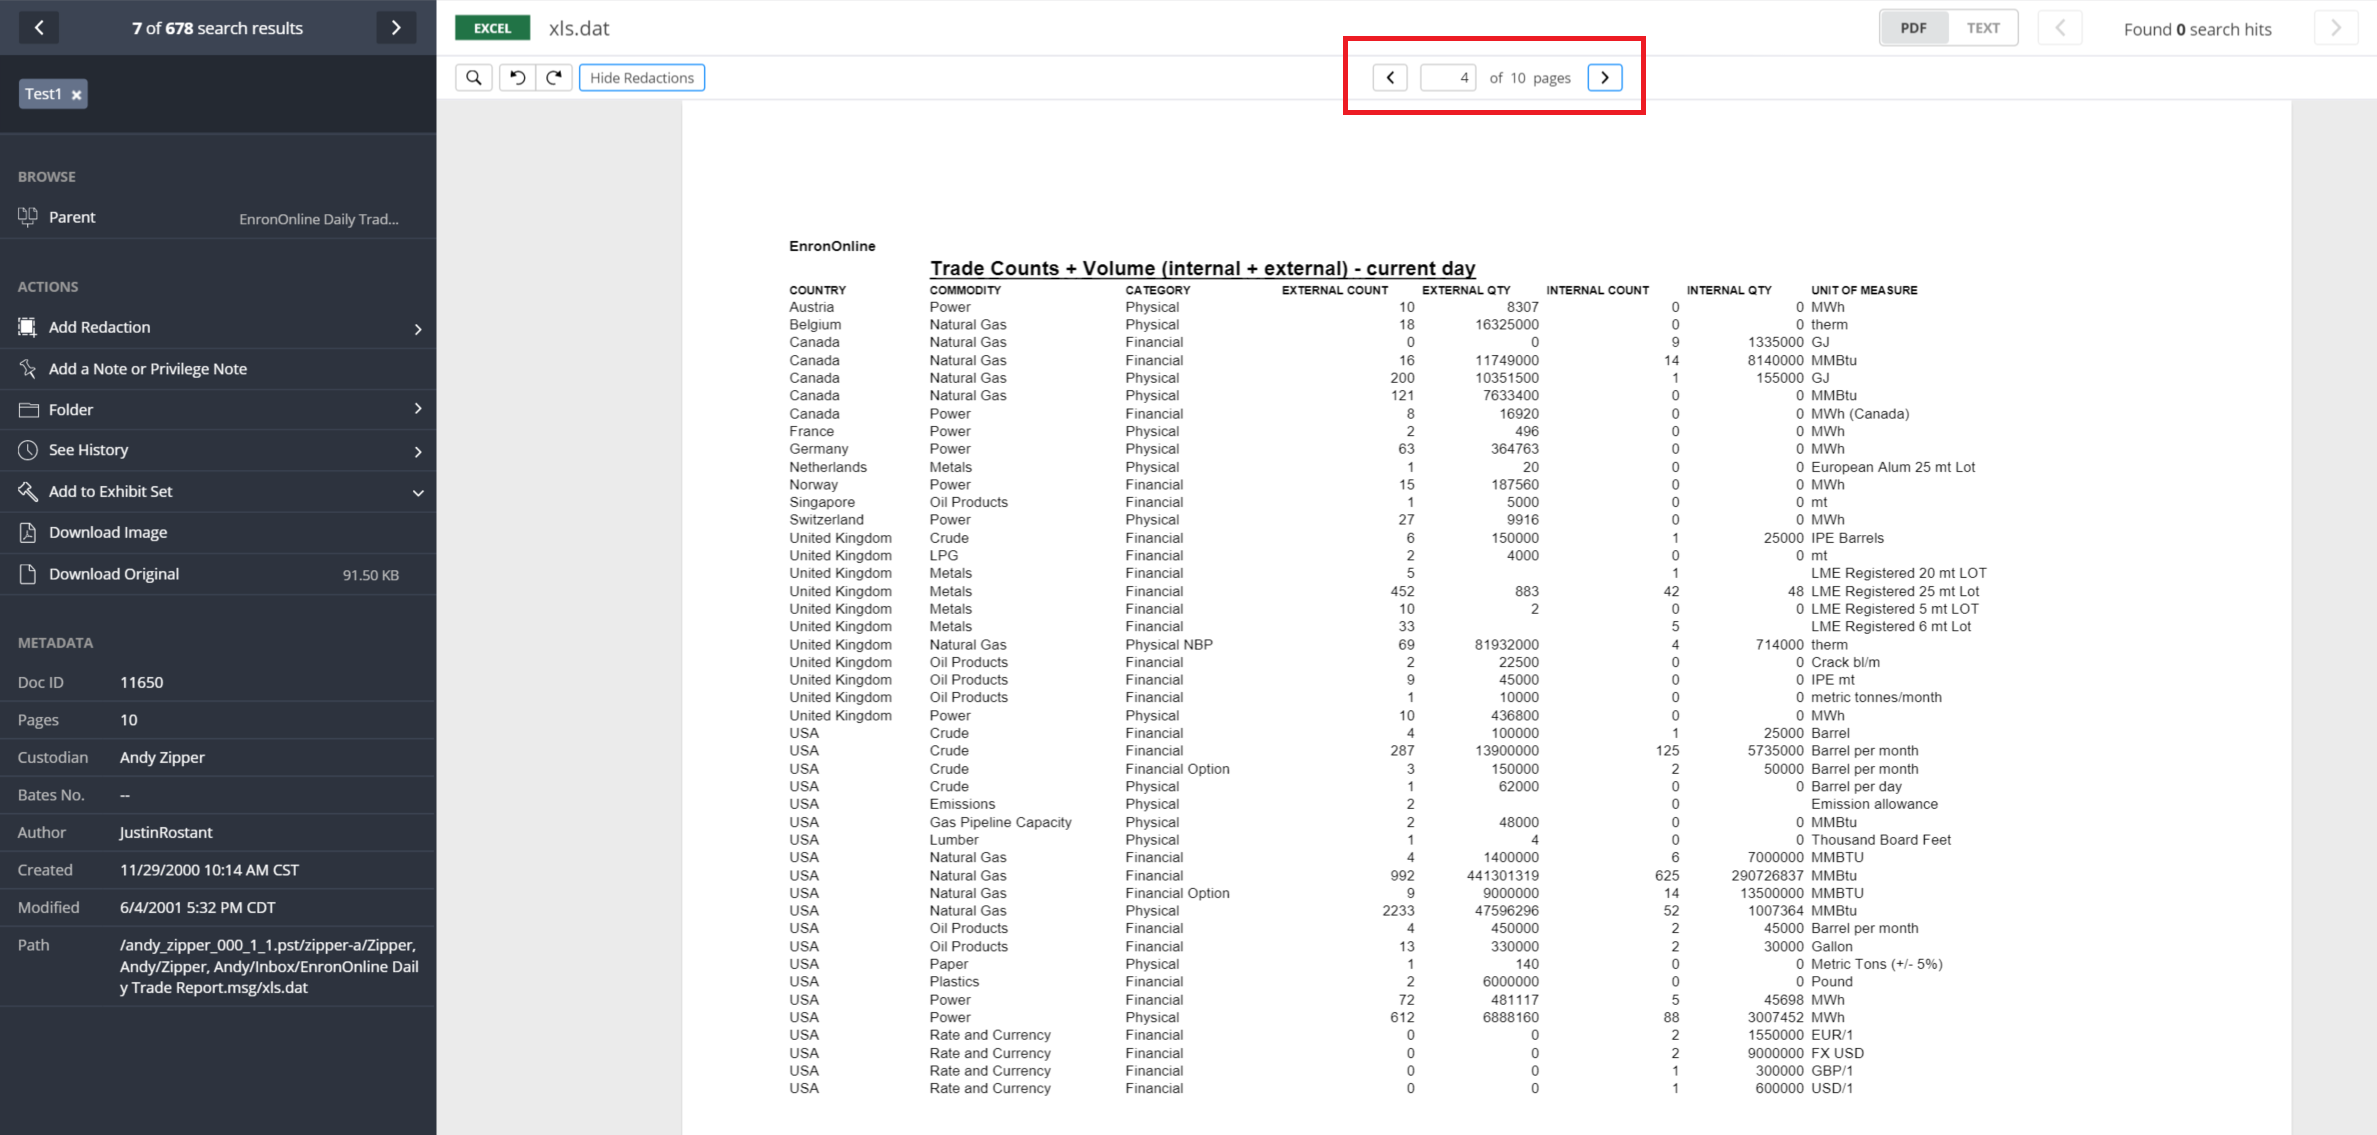Click the Download Image icon
The width and height of the screenshot is (2377, 1135).
pyautogui.click(x=28, y=532)
